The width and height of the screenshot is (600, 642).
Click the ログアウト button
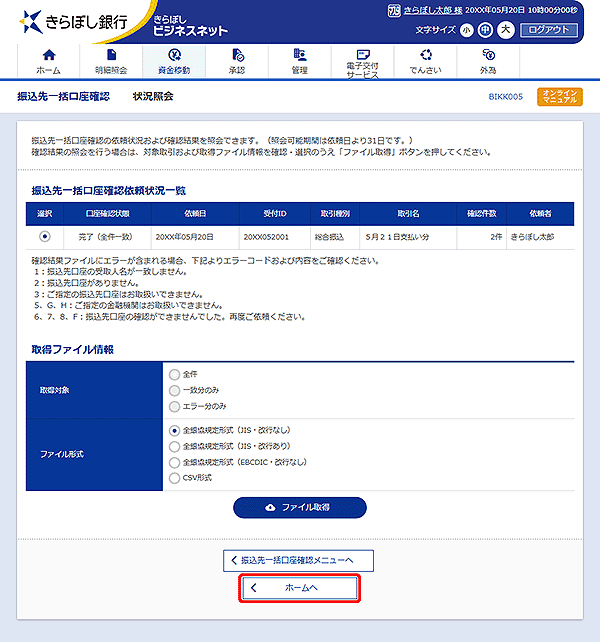click(549, 30)
